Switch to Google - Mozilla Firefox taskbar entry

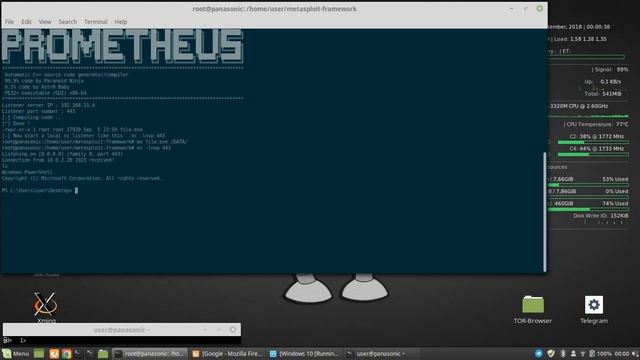[227, 353]
